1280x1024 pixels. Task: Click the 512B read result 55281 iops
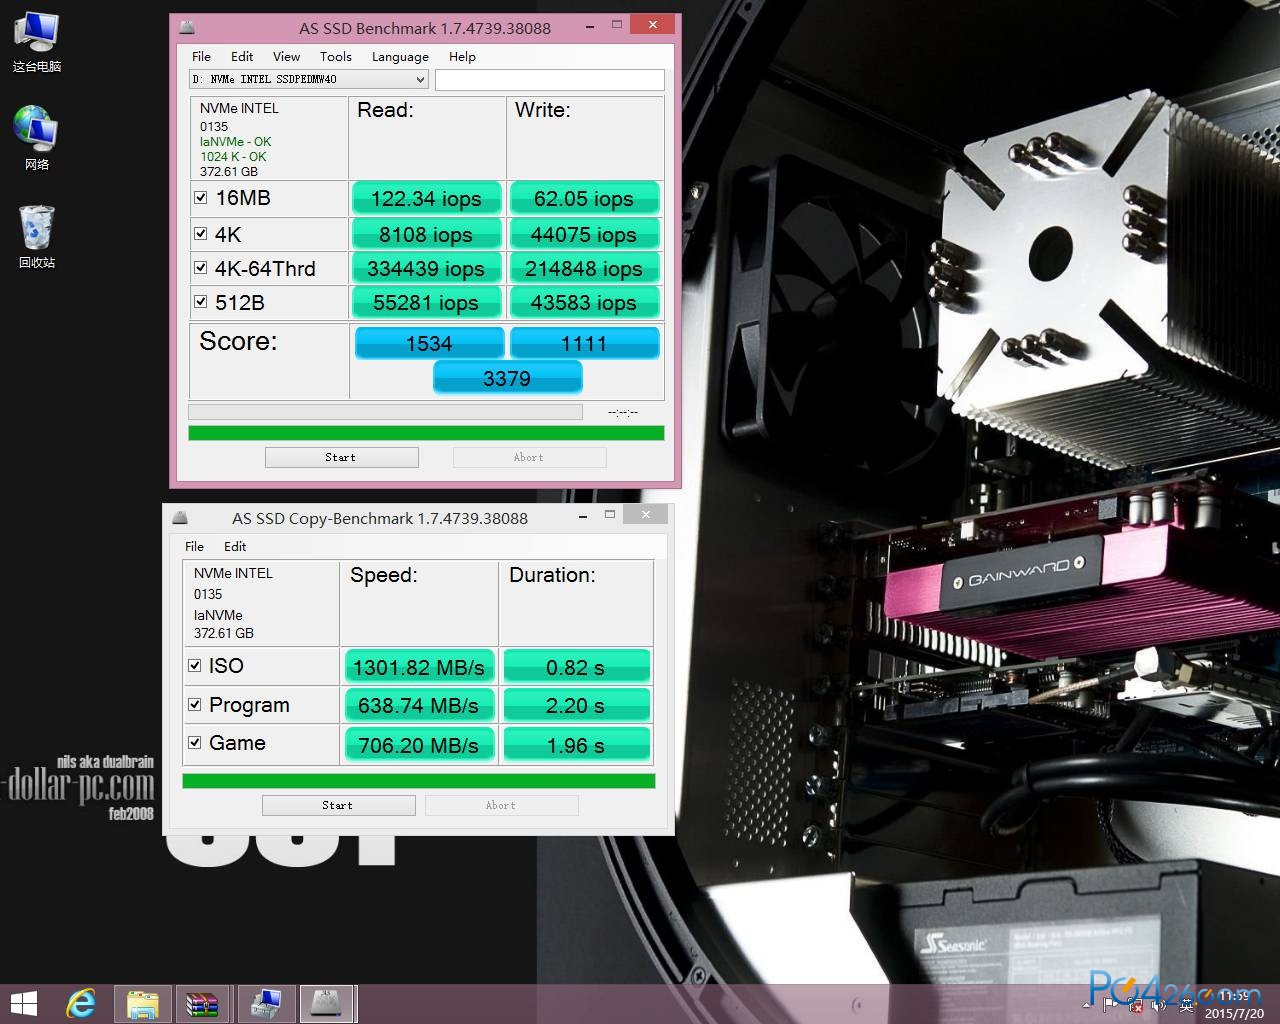pos(426,302)
